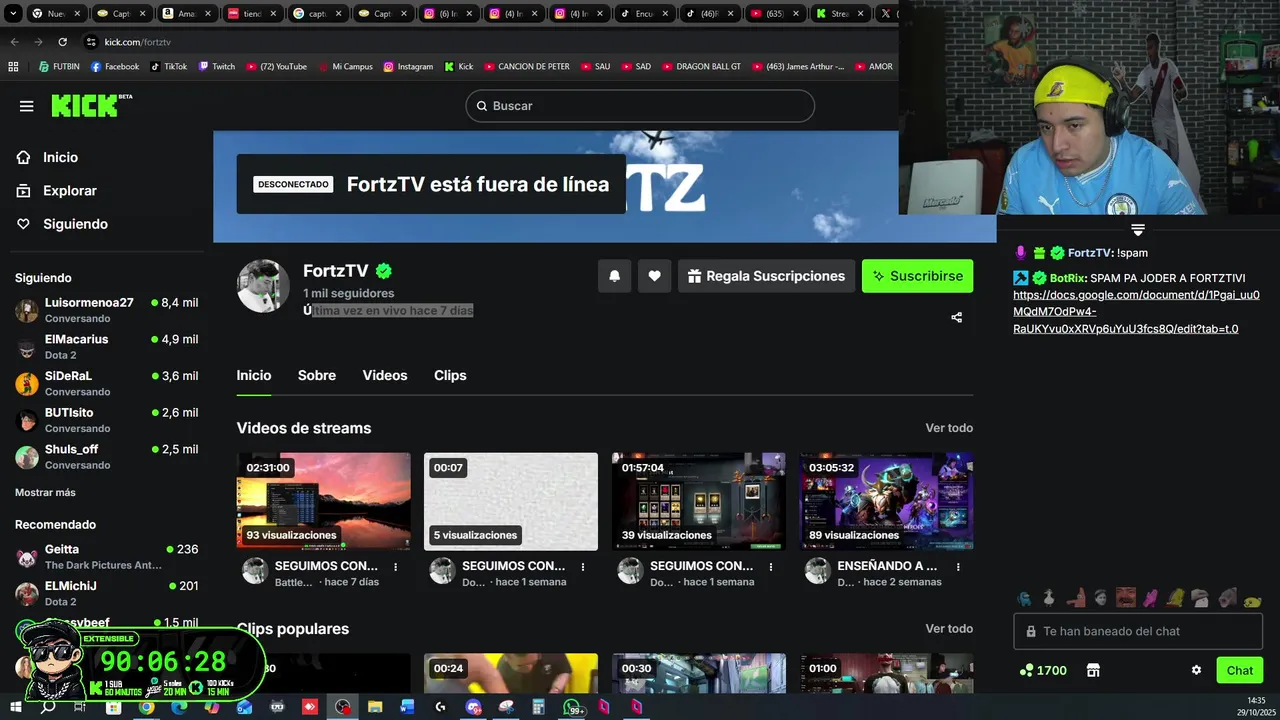
Task: Open Luisormenoa27 channel in the sidebar
Action: (106, 309)
